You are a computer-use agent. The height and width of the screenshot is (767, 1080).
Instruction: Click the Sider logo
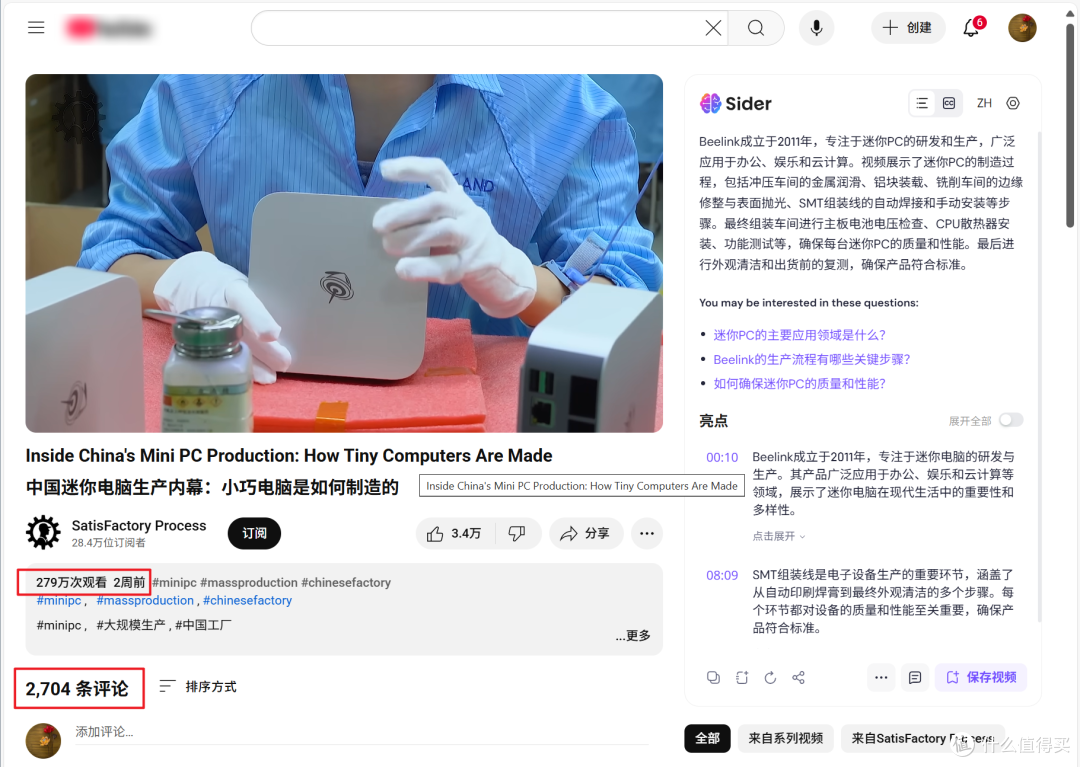[736, 103]
